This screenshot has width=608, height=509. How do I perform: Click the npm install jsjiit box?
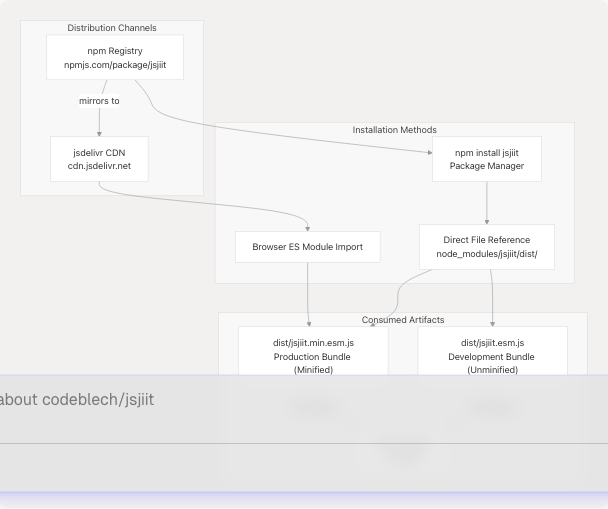[486, 159]
